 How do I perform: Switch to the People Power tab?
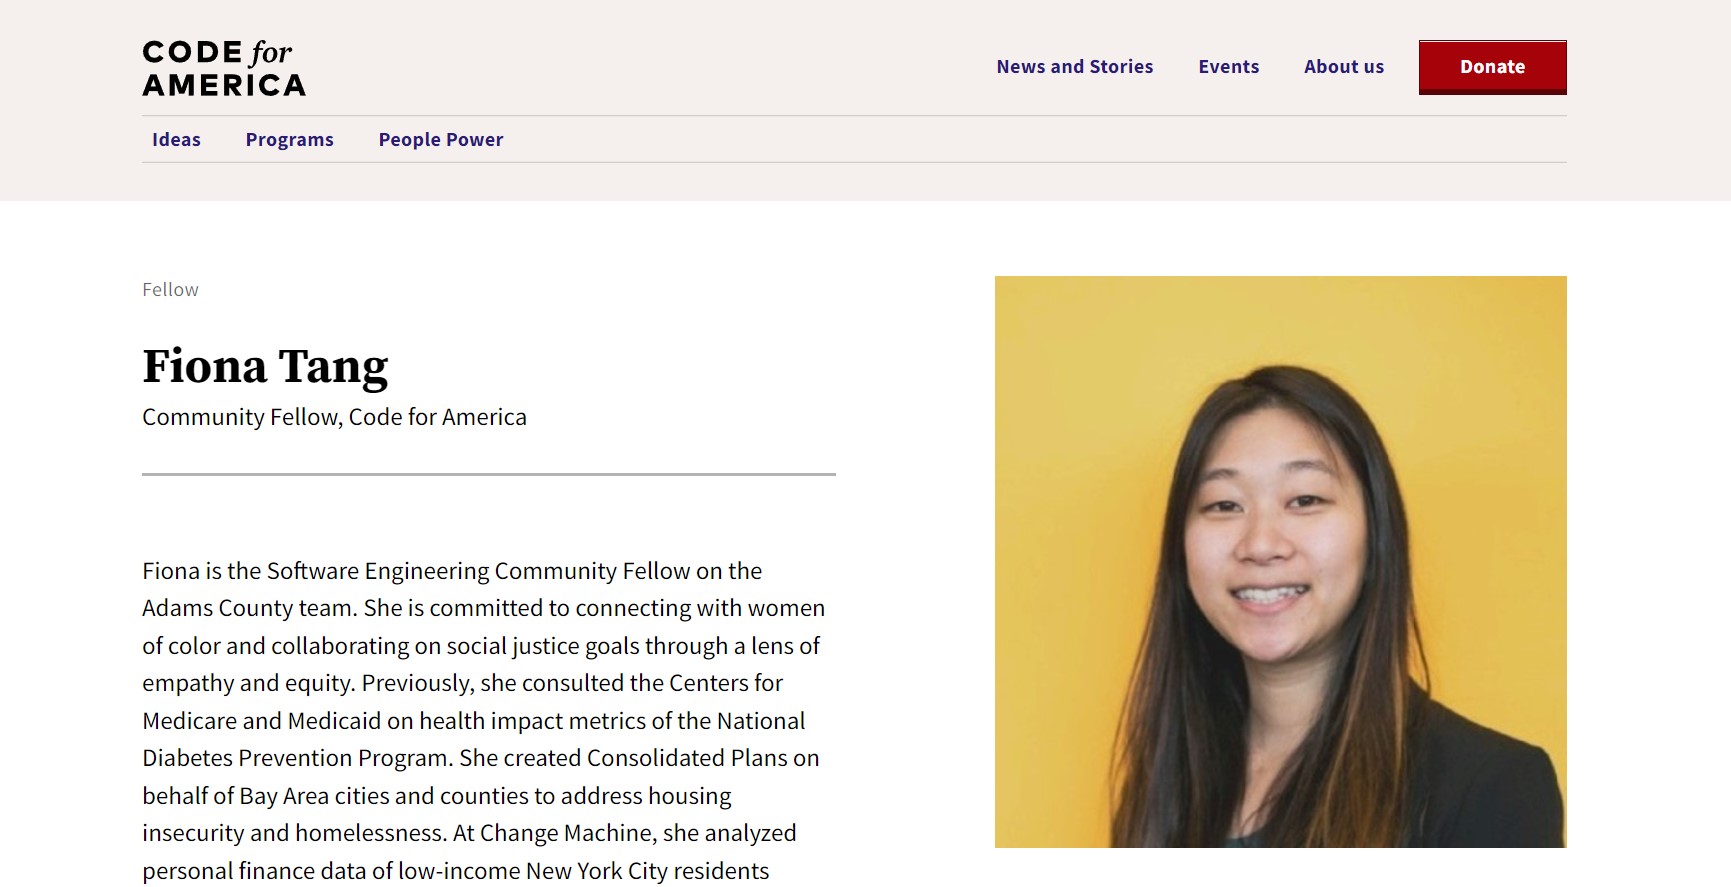[440, 140]
